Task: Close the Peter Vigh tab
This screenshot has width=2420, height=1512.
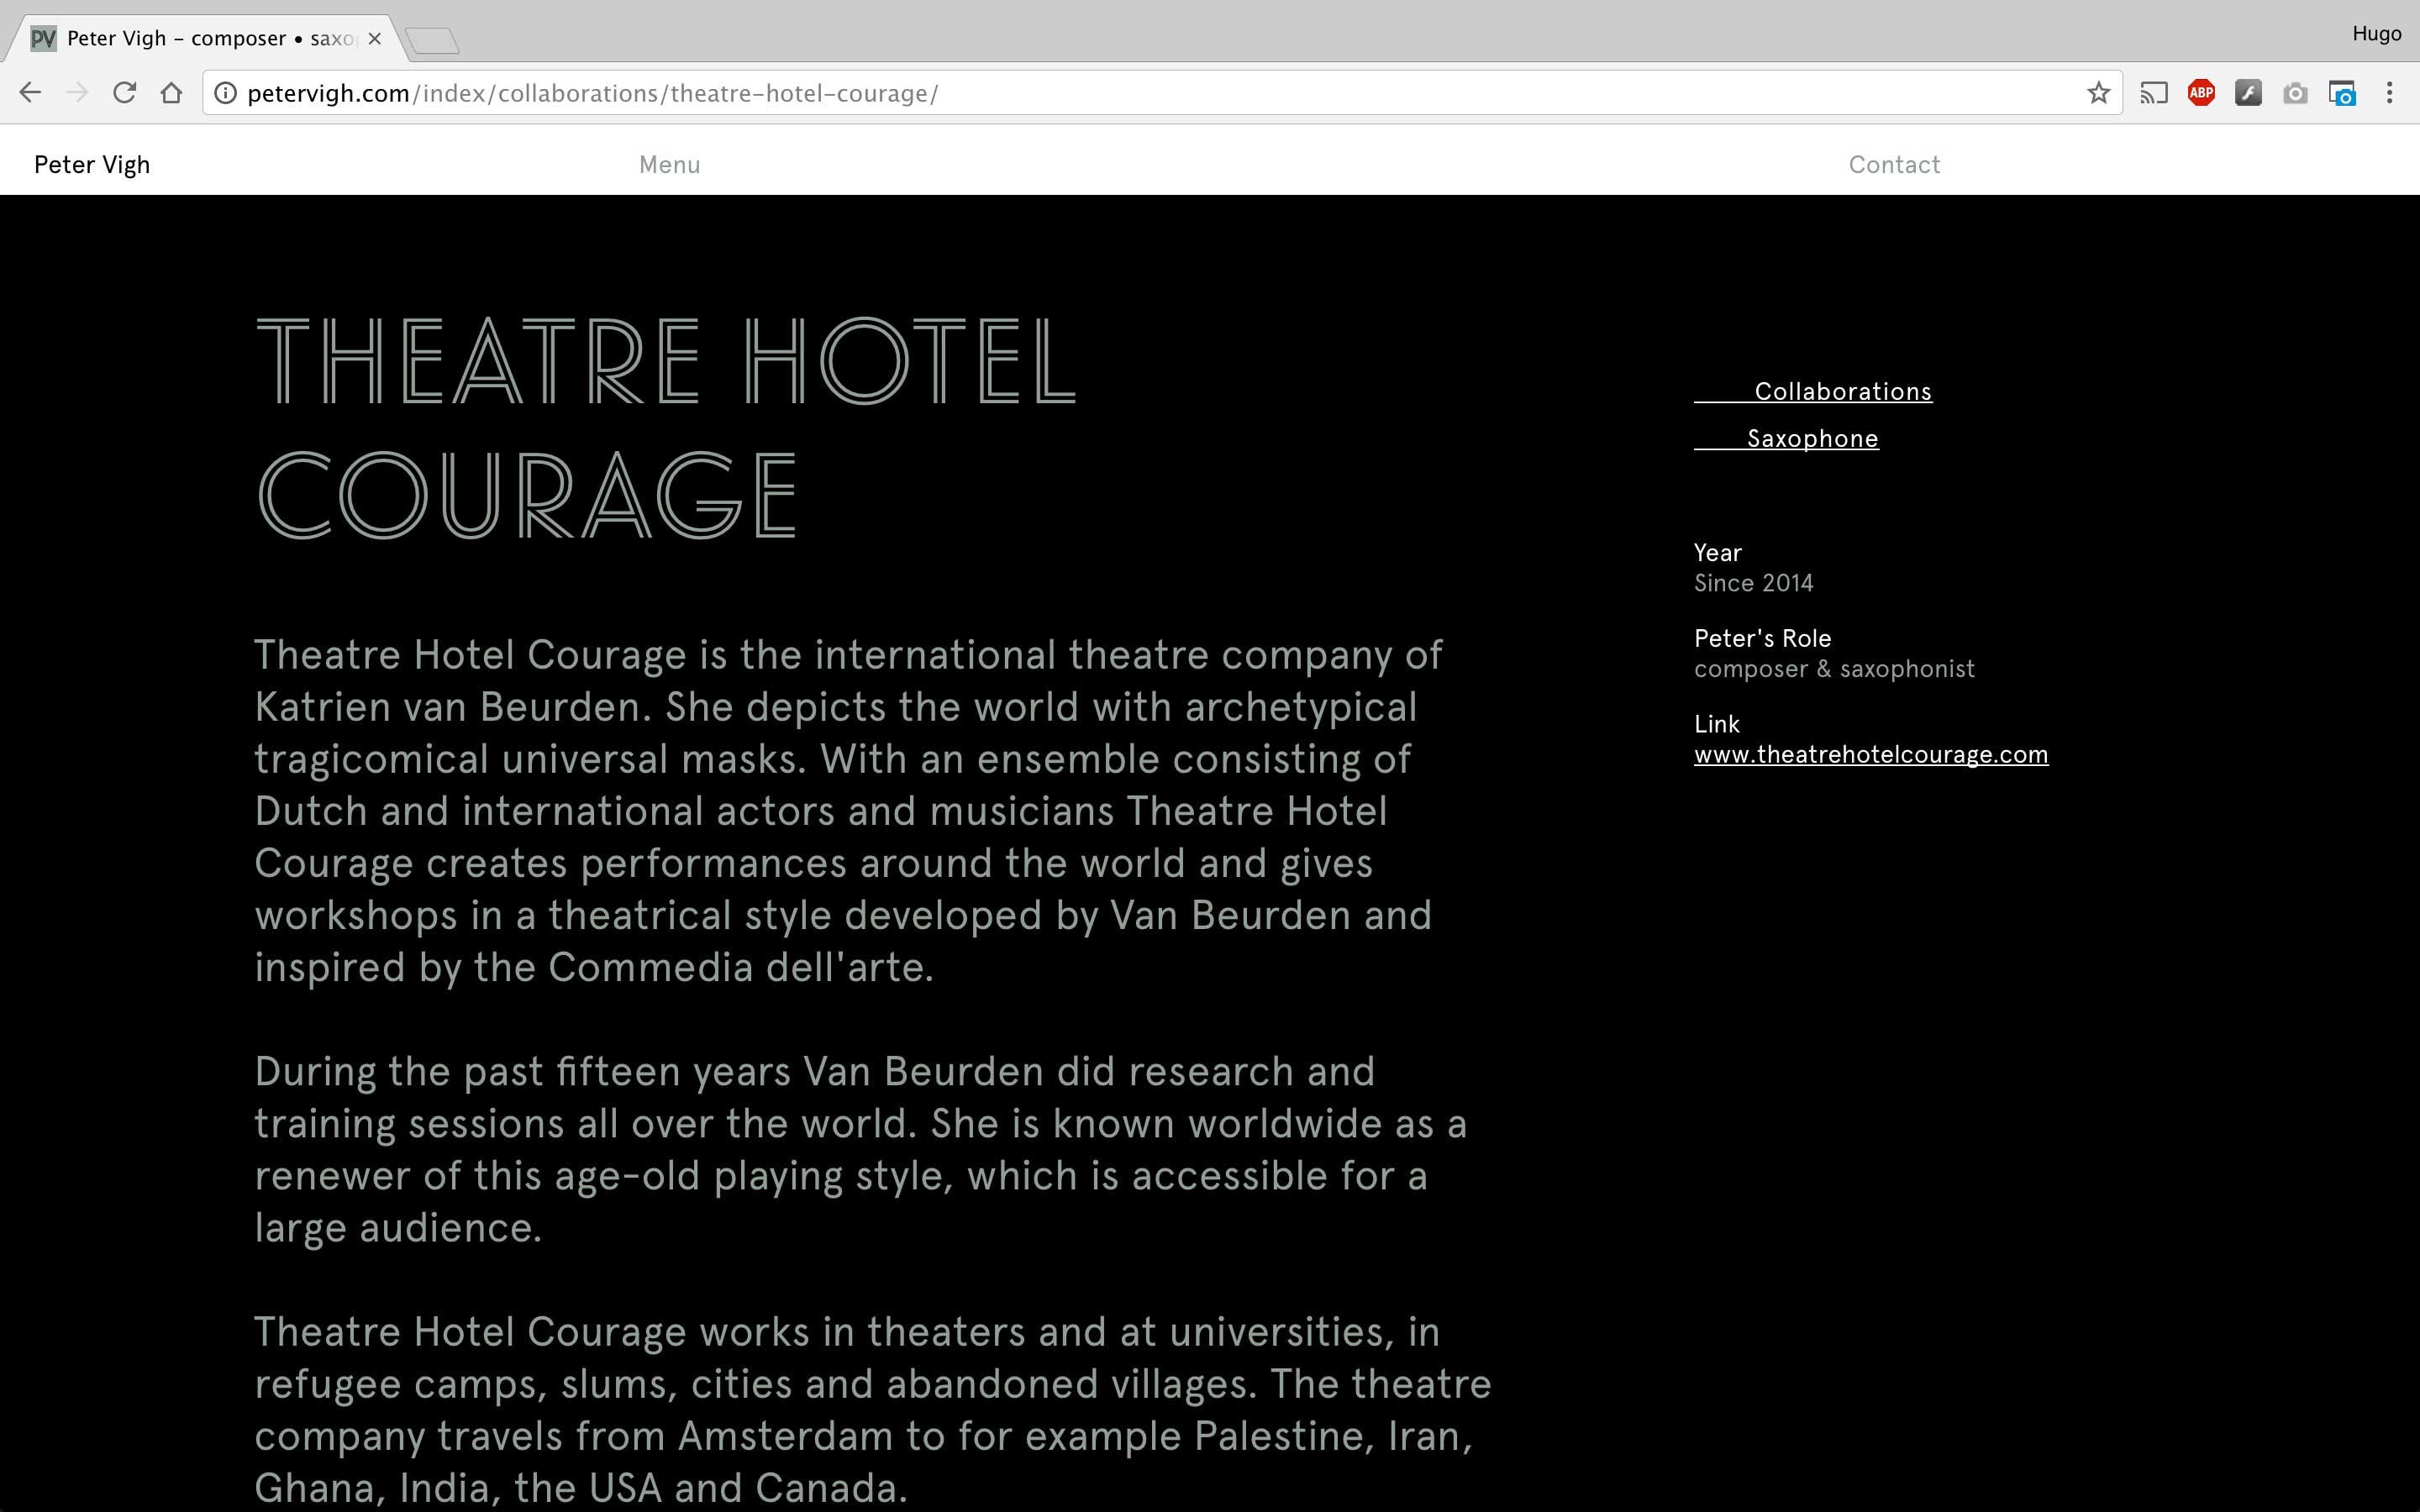Action: [374, 39]
